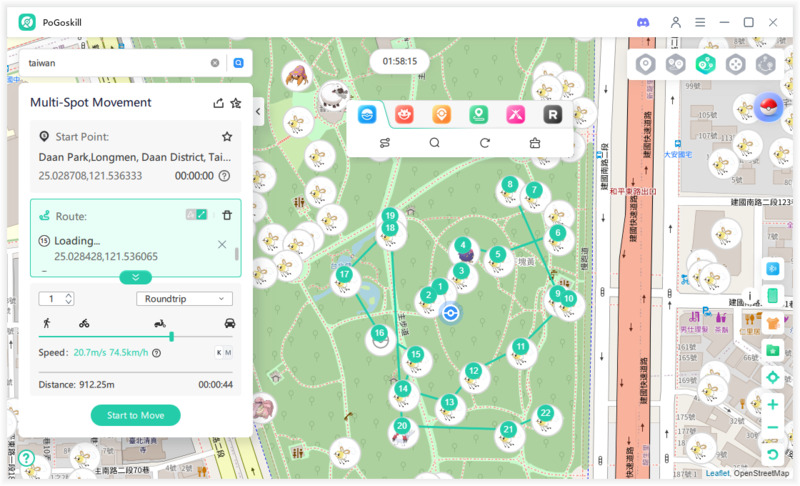Click the spider Pokemon map thumbnail
Viewport: 800px width, 486px height.
(x=296, y=75)
